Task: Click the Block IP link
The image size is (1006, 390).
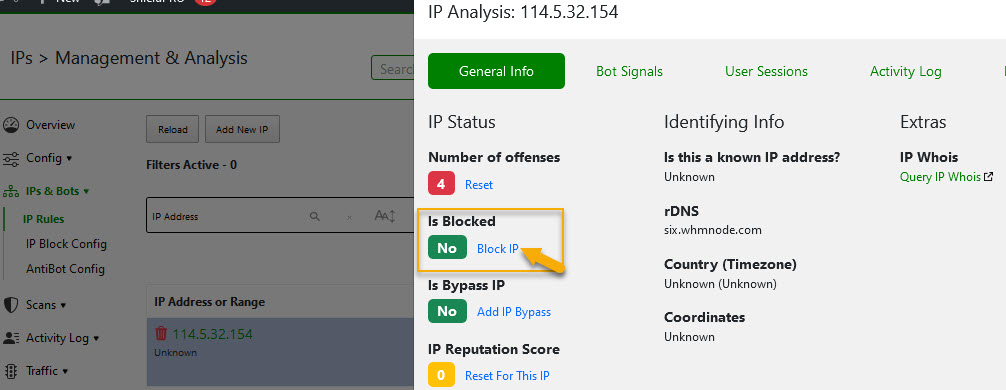Action: point(497,249)
